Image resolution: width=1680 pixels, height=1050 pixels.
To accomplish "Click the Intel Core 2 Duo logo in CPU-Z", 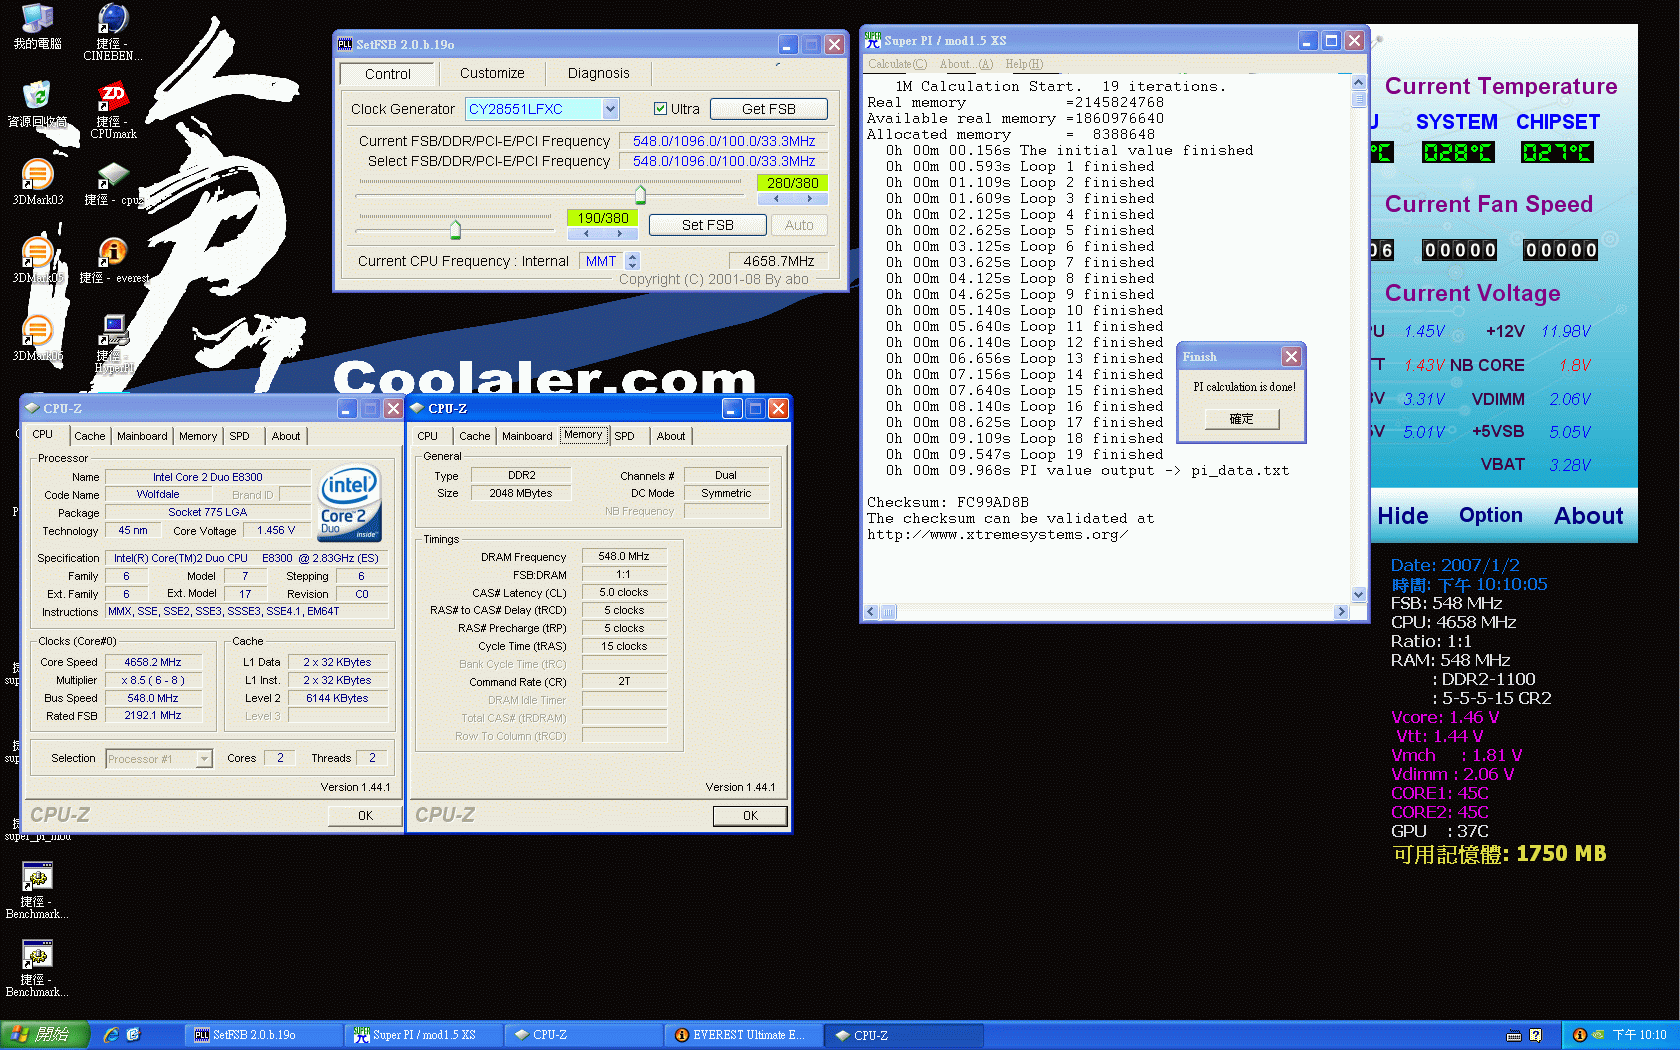I will [x=349, y=502].
